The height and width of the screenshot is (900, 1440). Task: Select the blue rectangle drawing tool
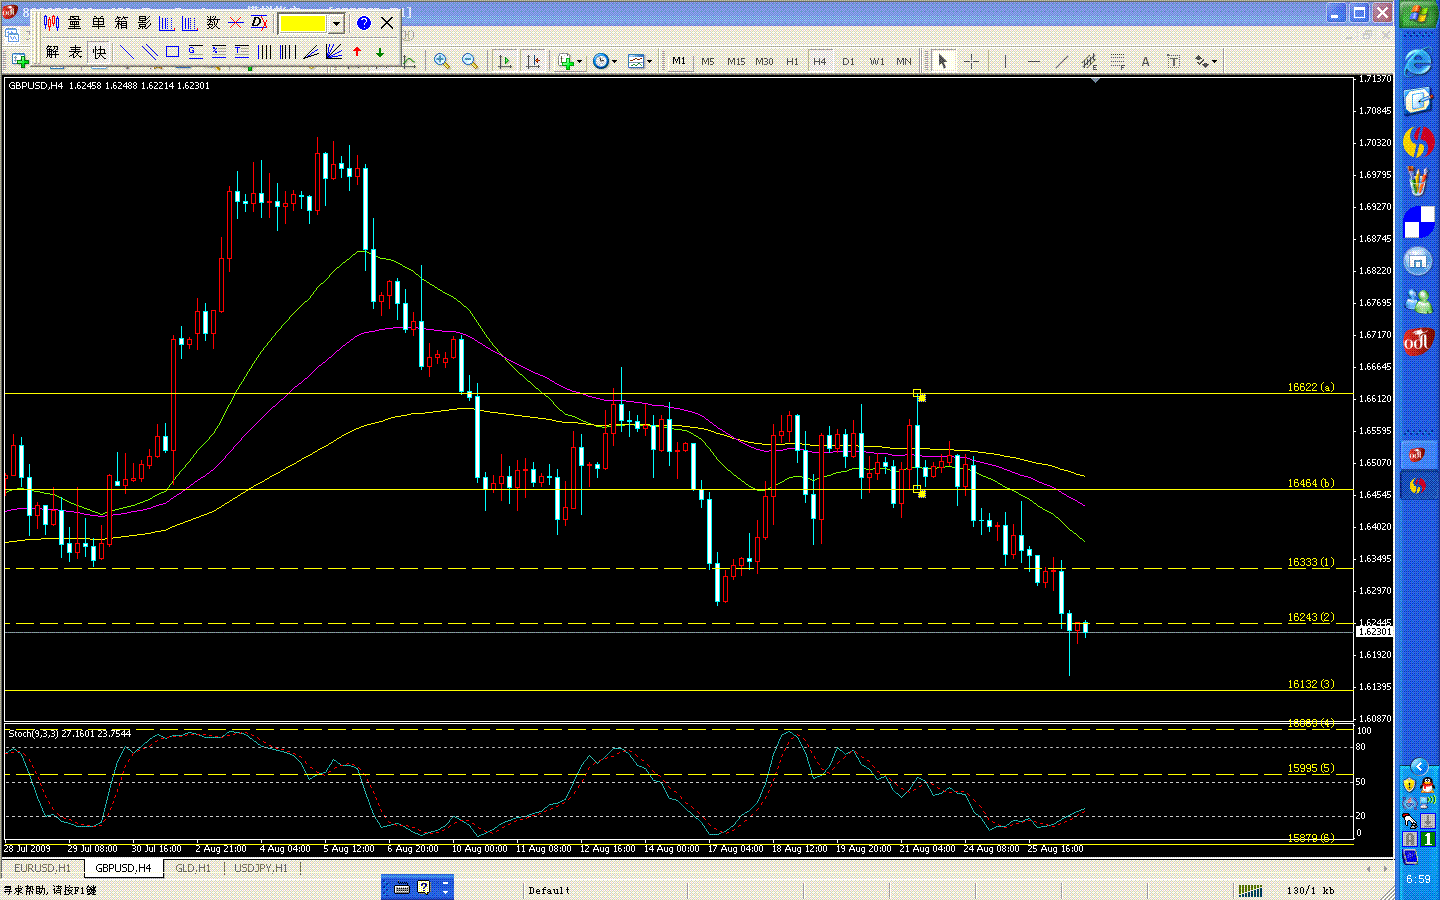pos(172,52)
